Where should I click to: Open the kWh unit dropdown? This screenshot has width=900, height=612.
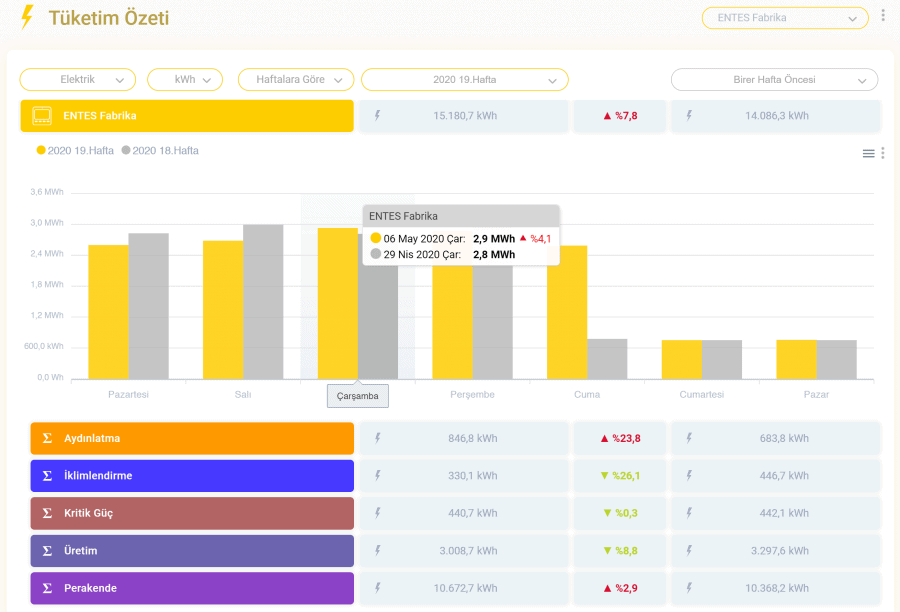[x=185, y=79]
